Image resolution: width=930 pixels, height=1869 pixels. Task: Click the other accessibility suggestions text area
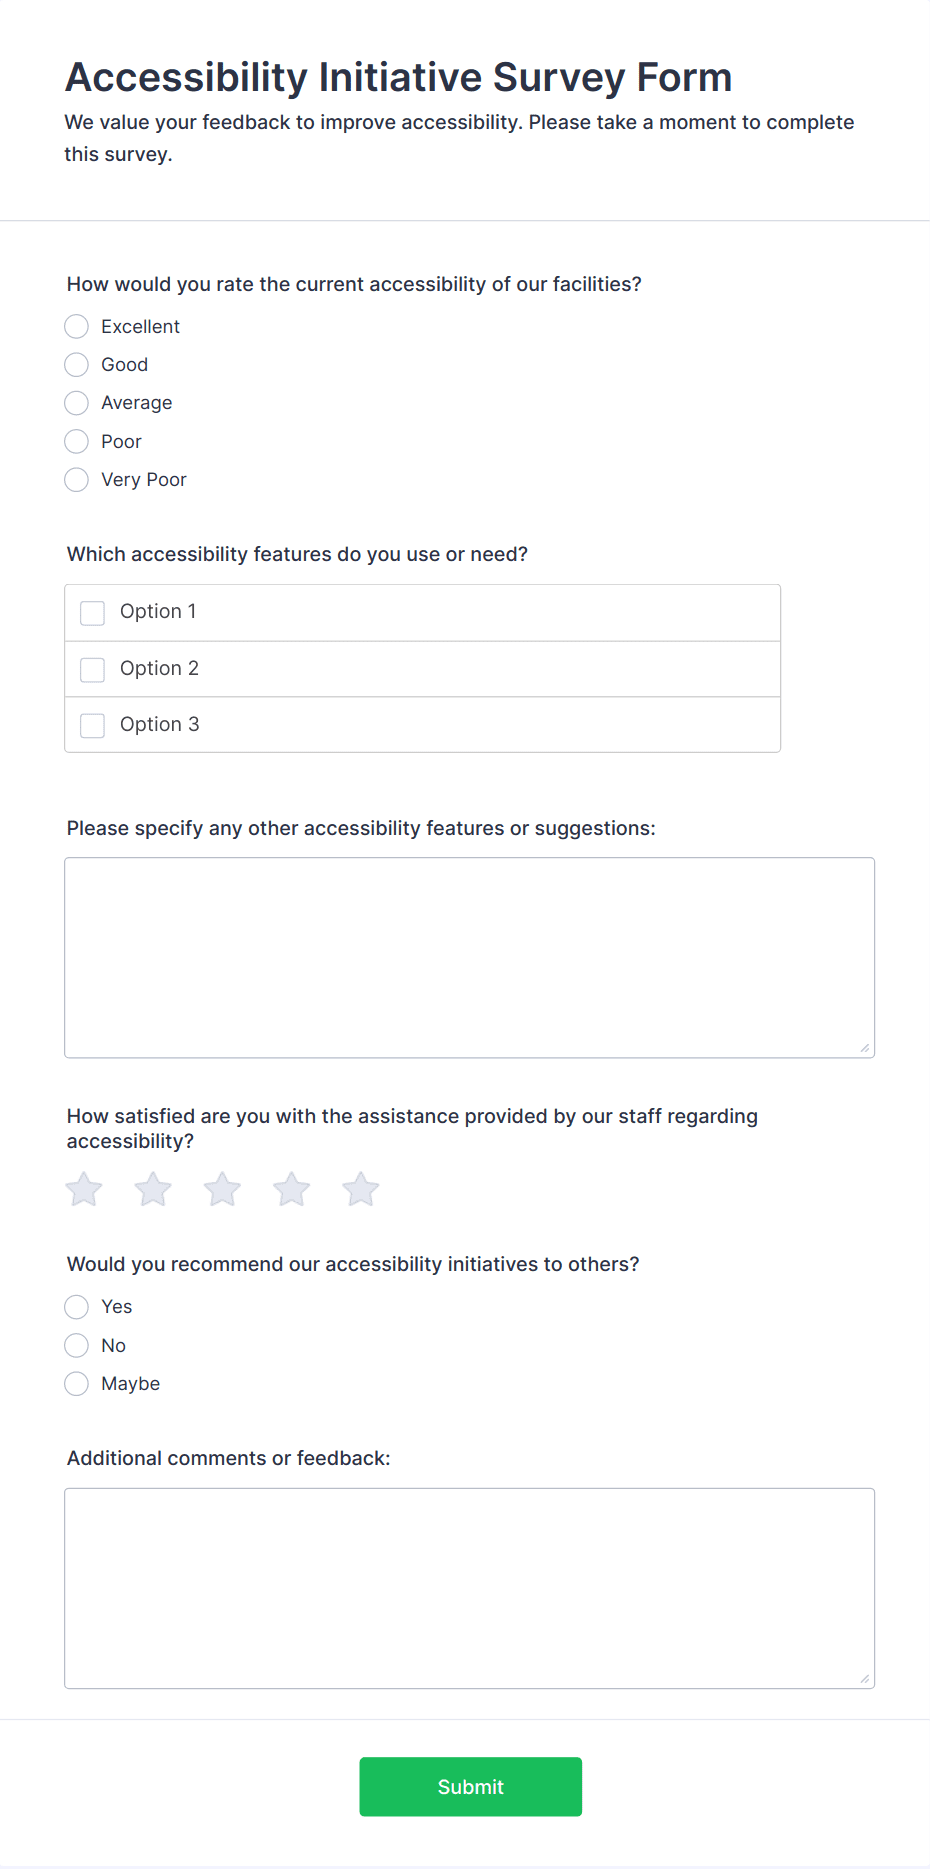point(469,957)
